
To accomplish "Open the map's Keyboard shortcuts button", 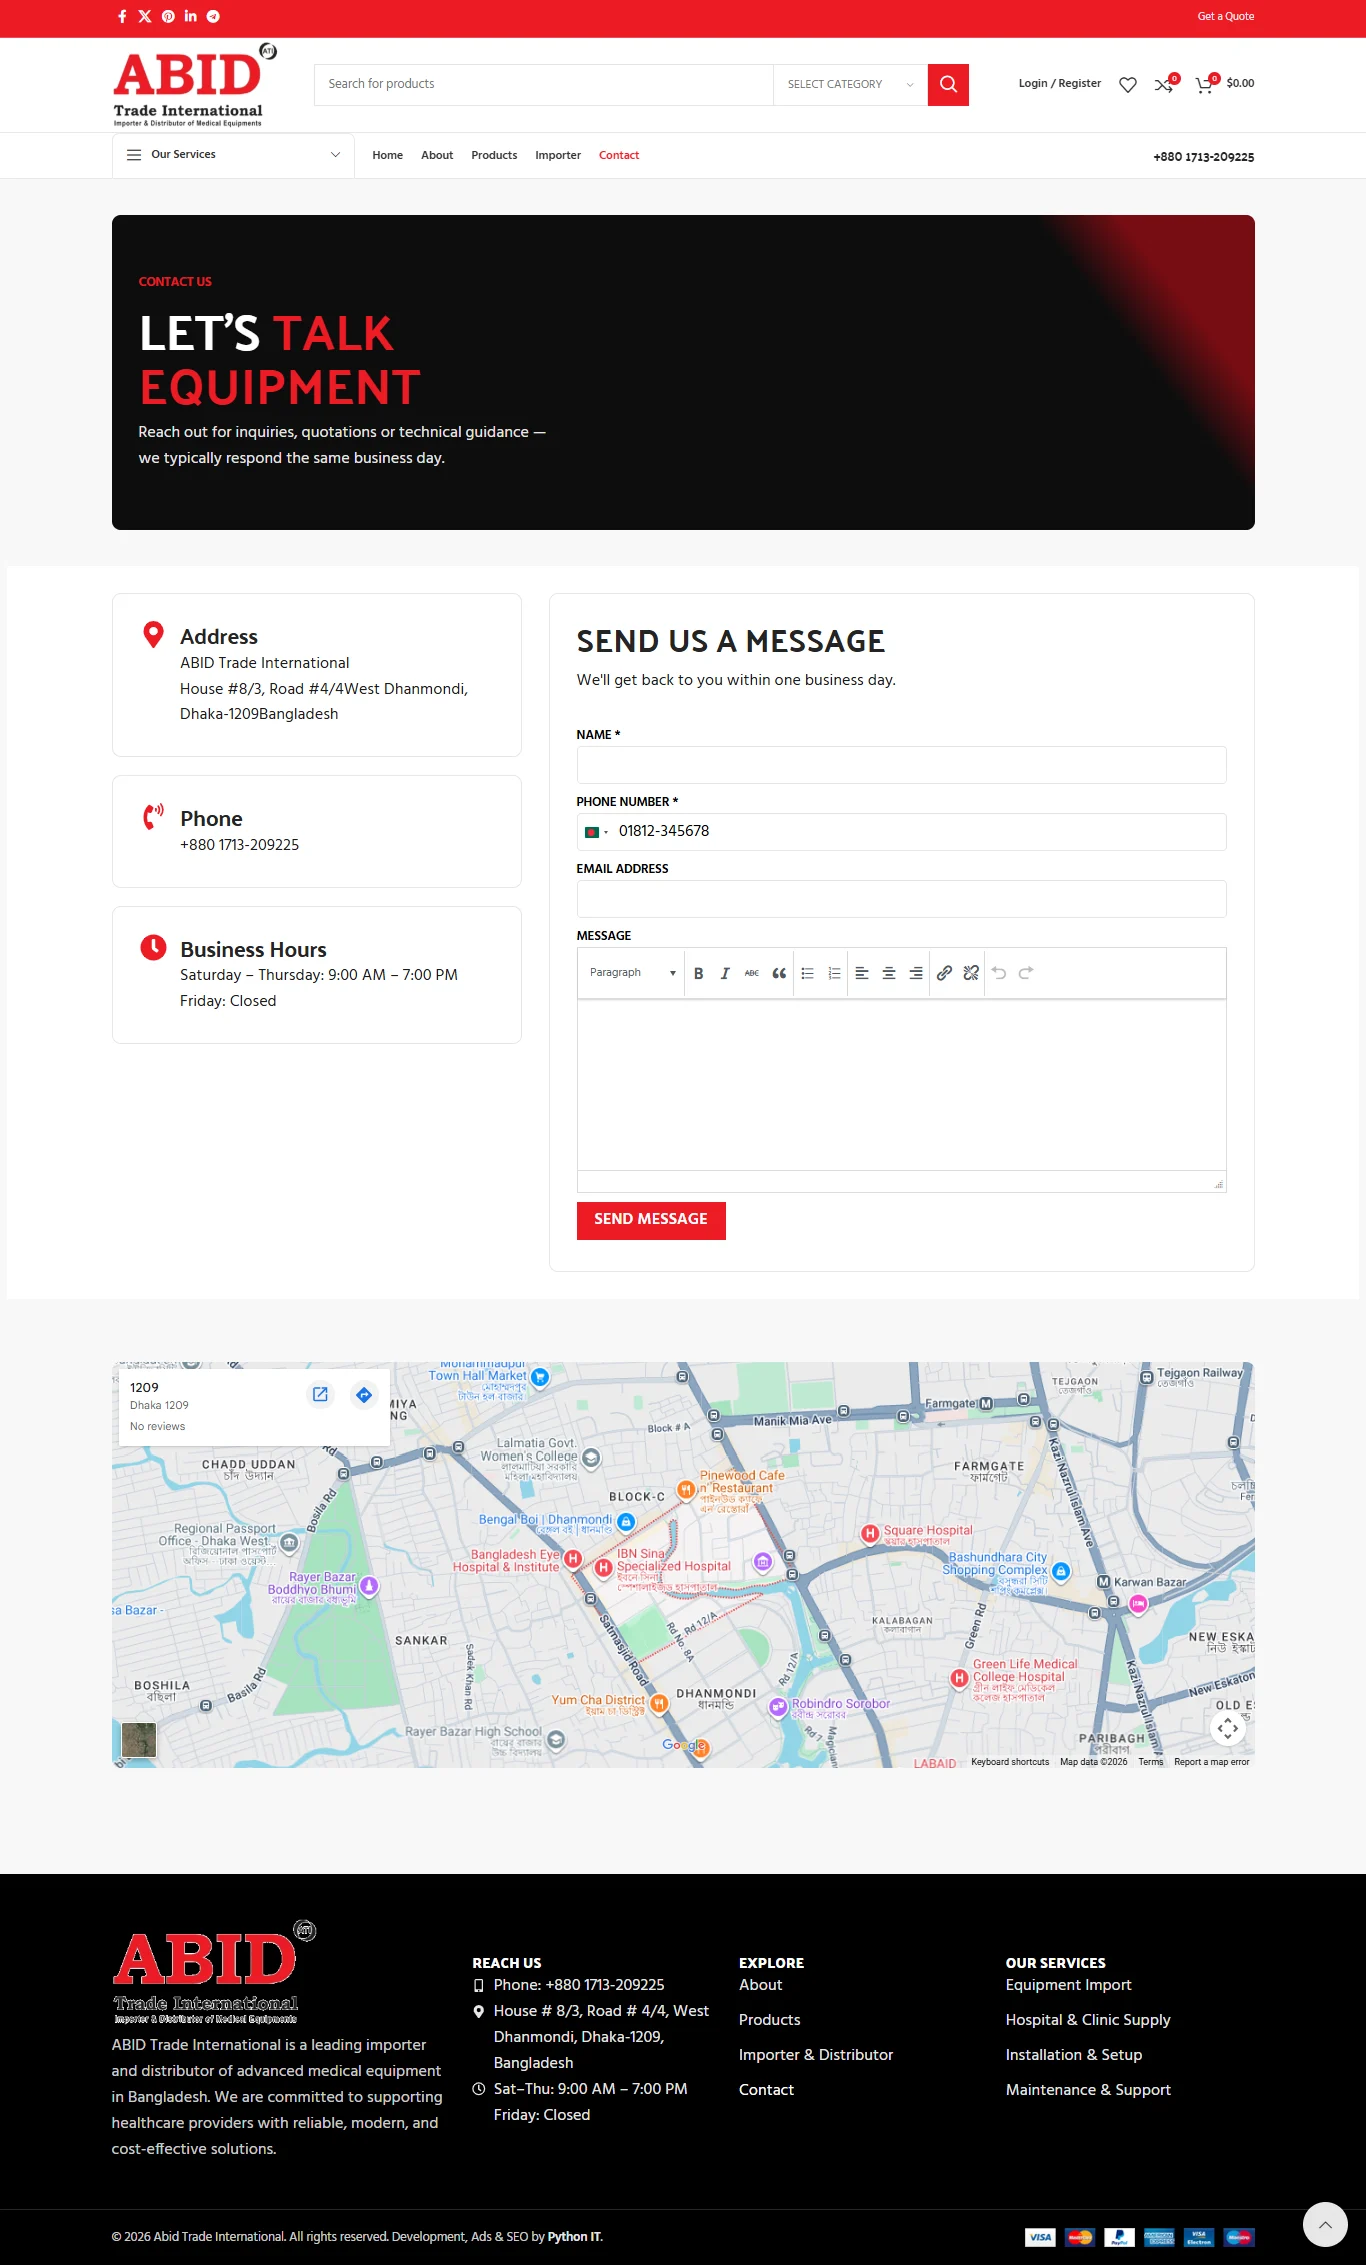I will pyautogui.click(x=1010, y=1762).
